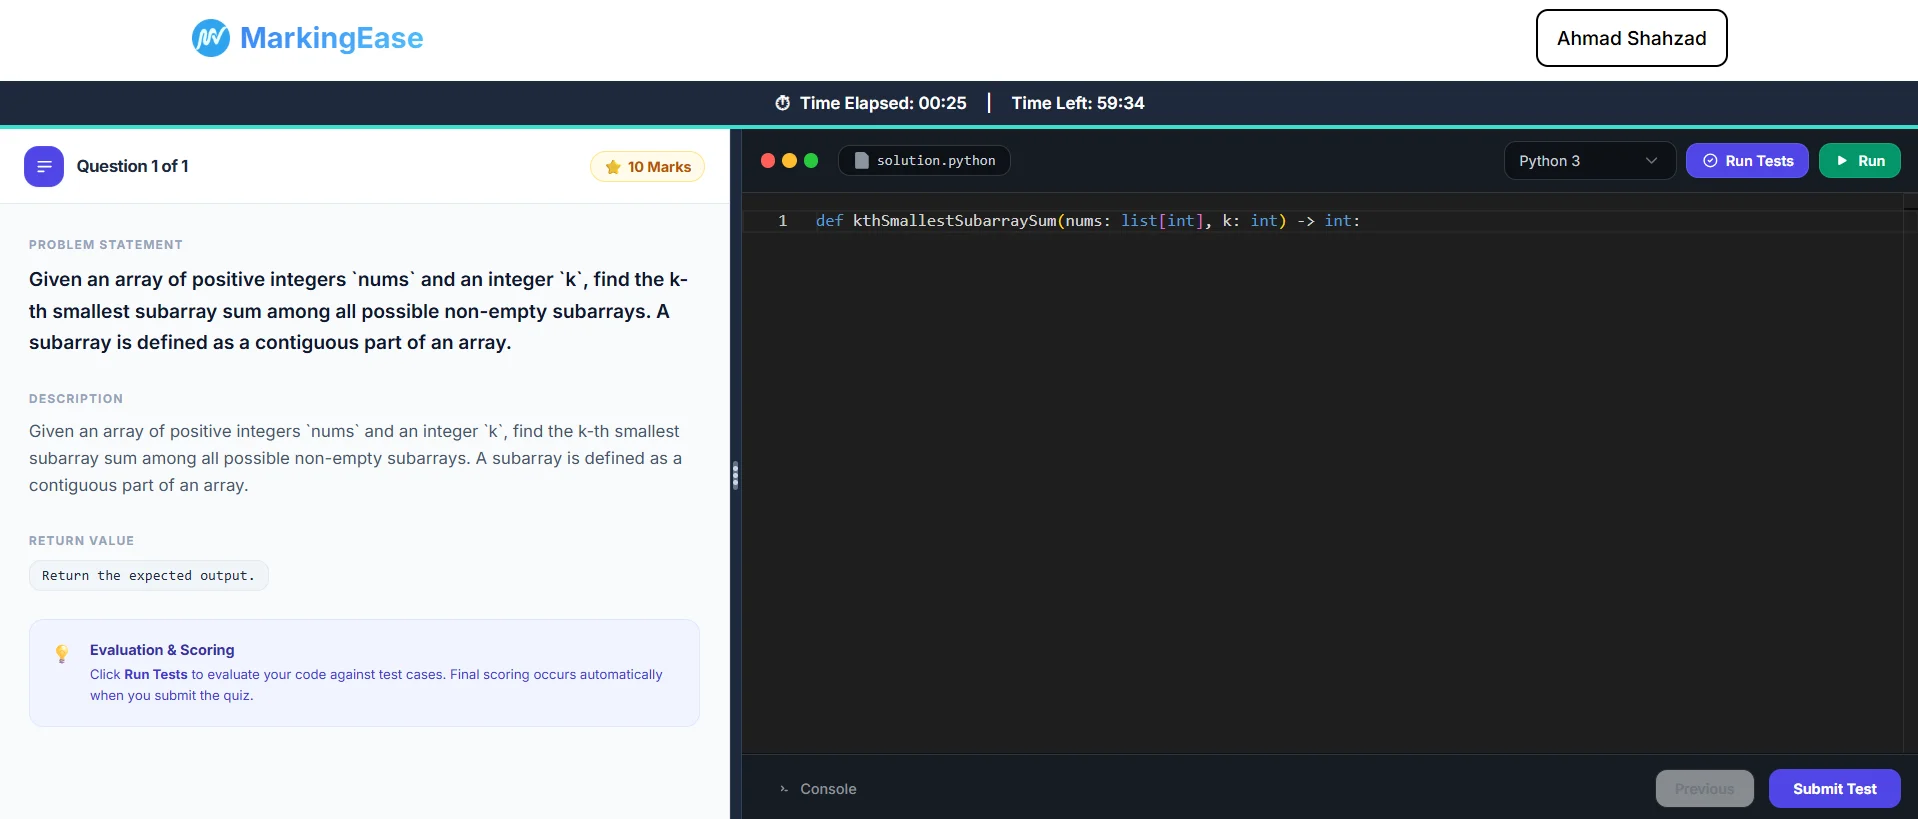1918x819 pixels.
Task: Click the stopwatch icon beside Time Elapsed
Action: point(783,103)
